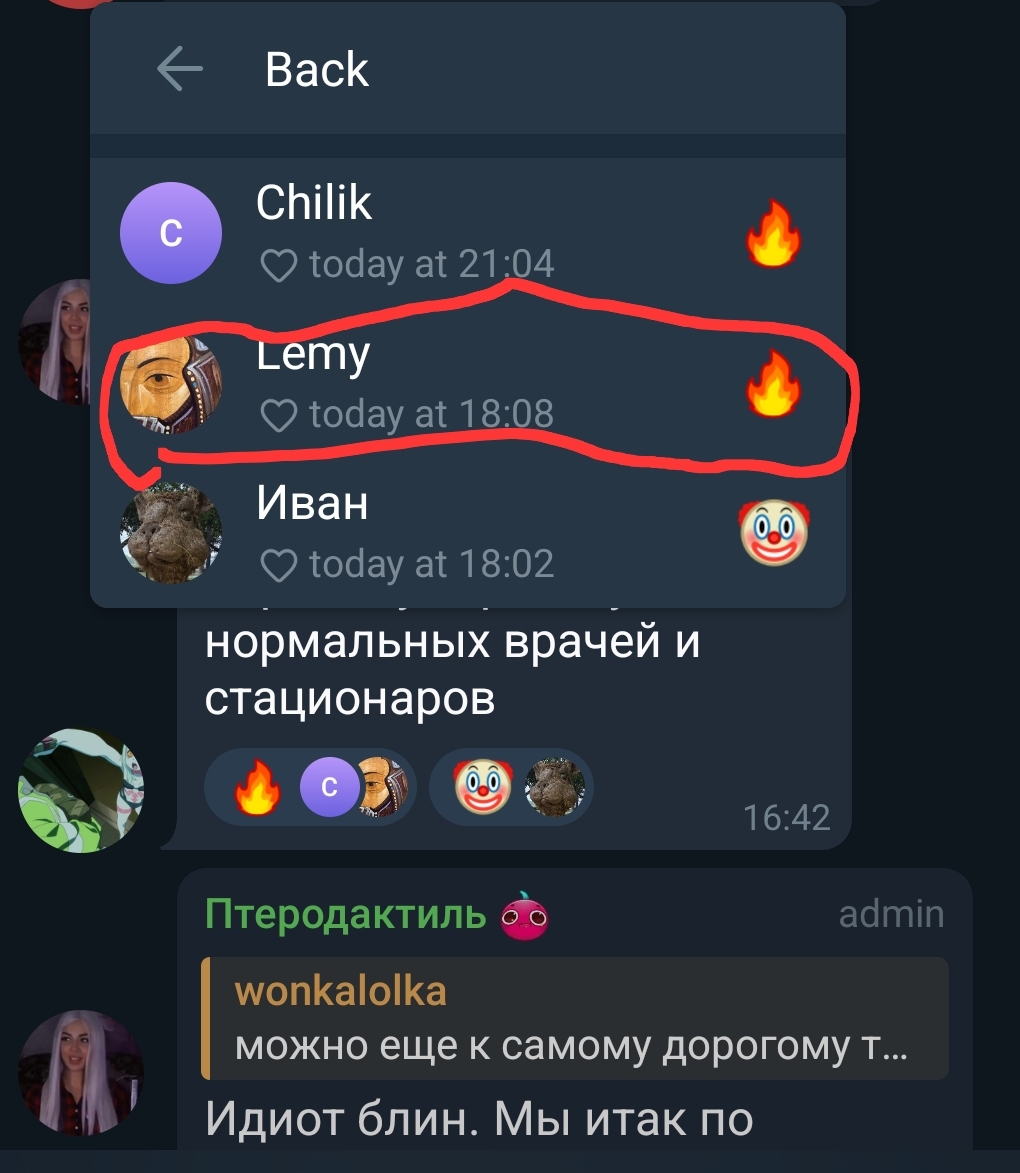Click heart icon beside today at 18:02
The image size is (1020, 1173).
278,565
